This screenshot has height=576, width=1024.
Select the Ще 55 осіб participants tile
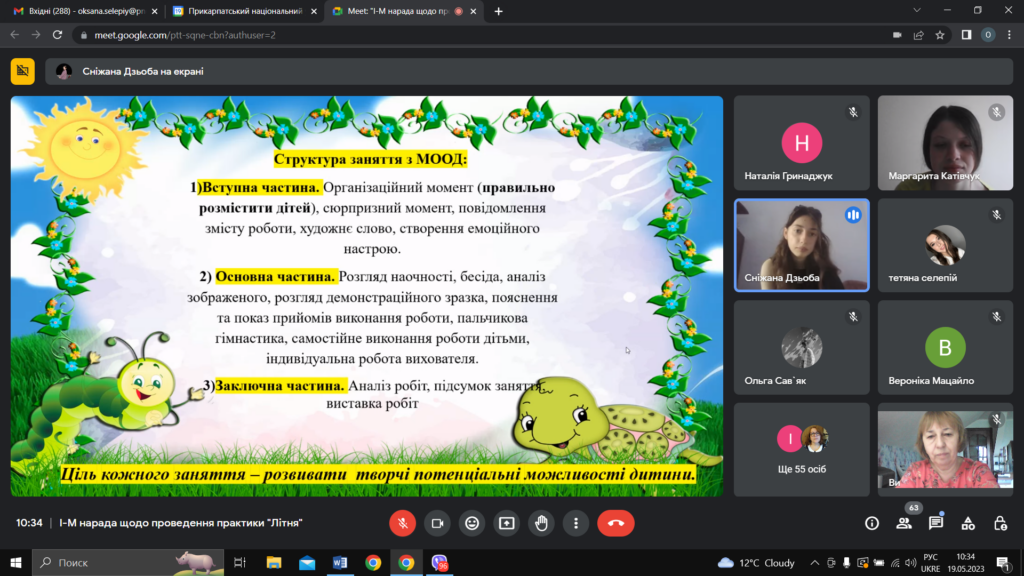point(801,449)
